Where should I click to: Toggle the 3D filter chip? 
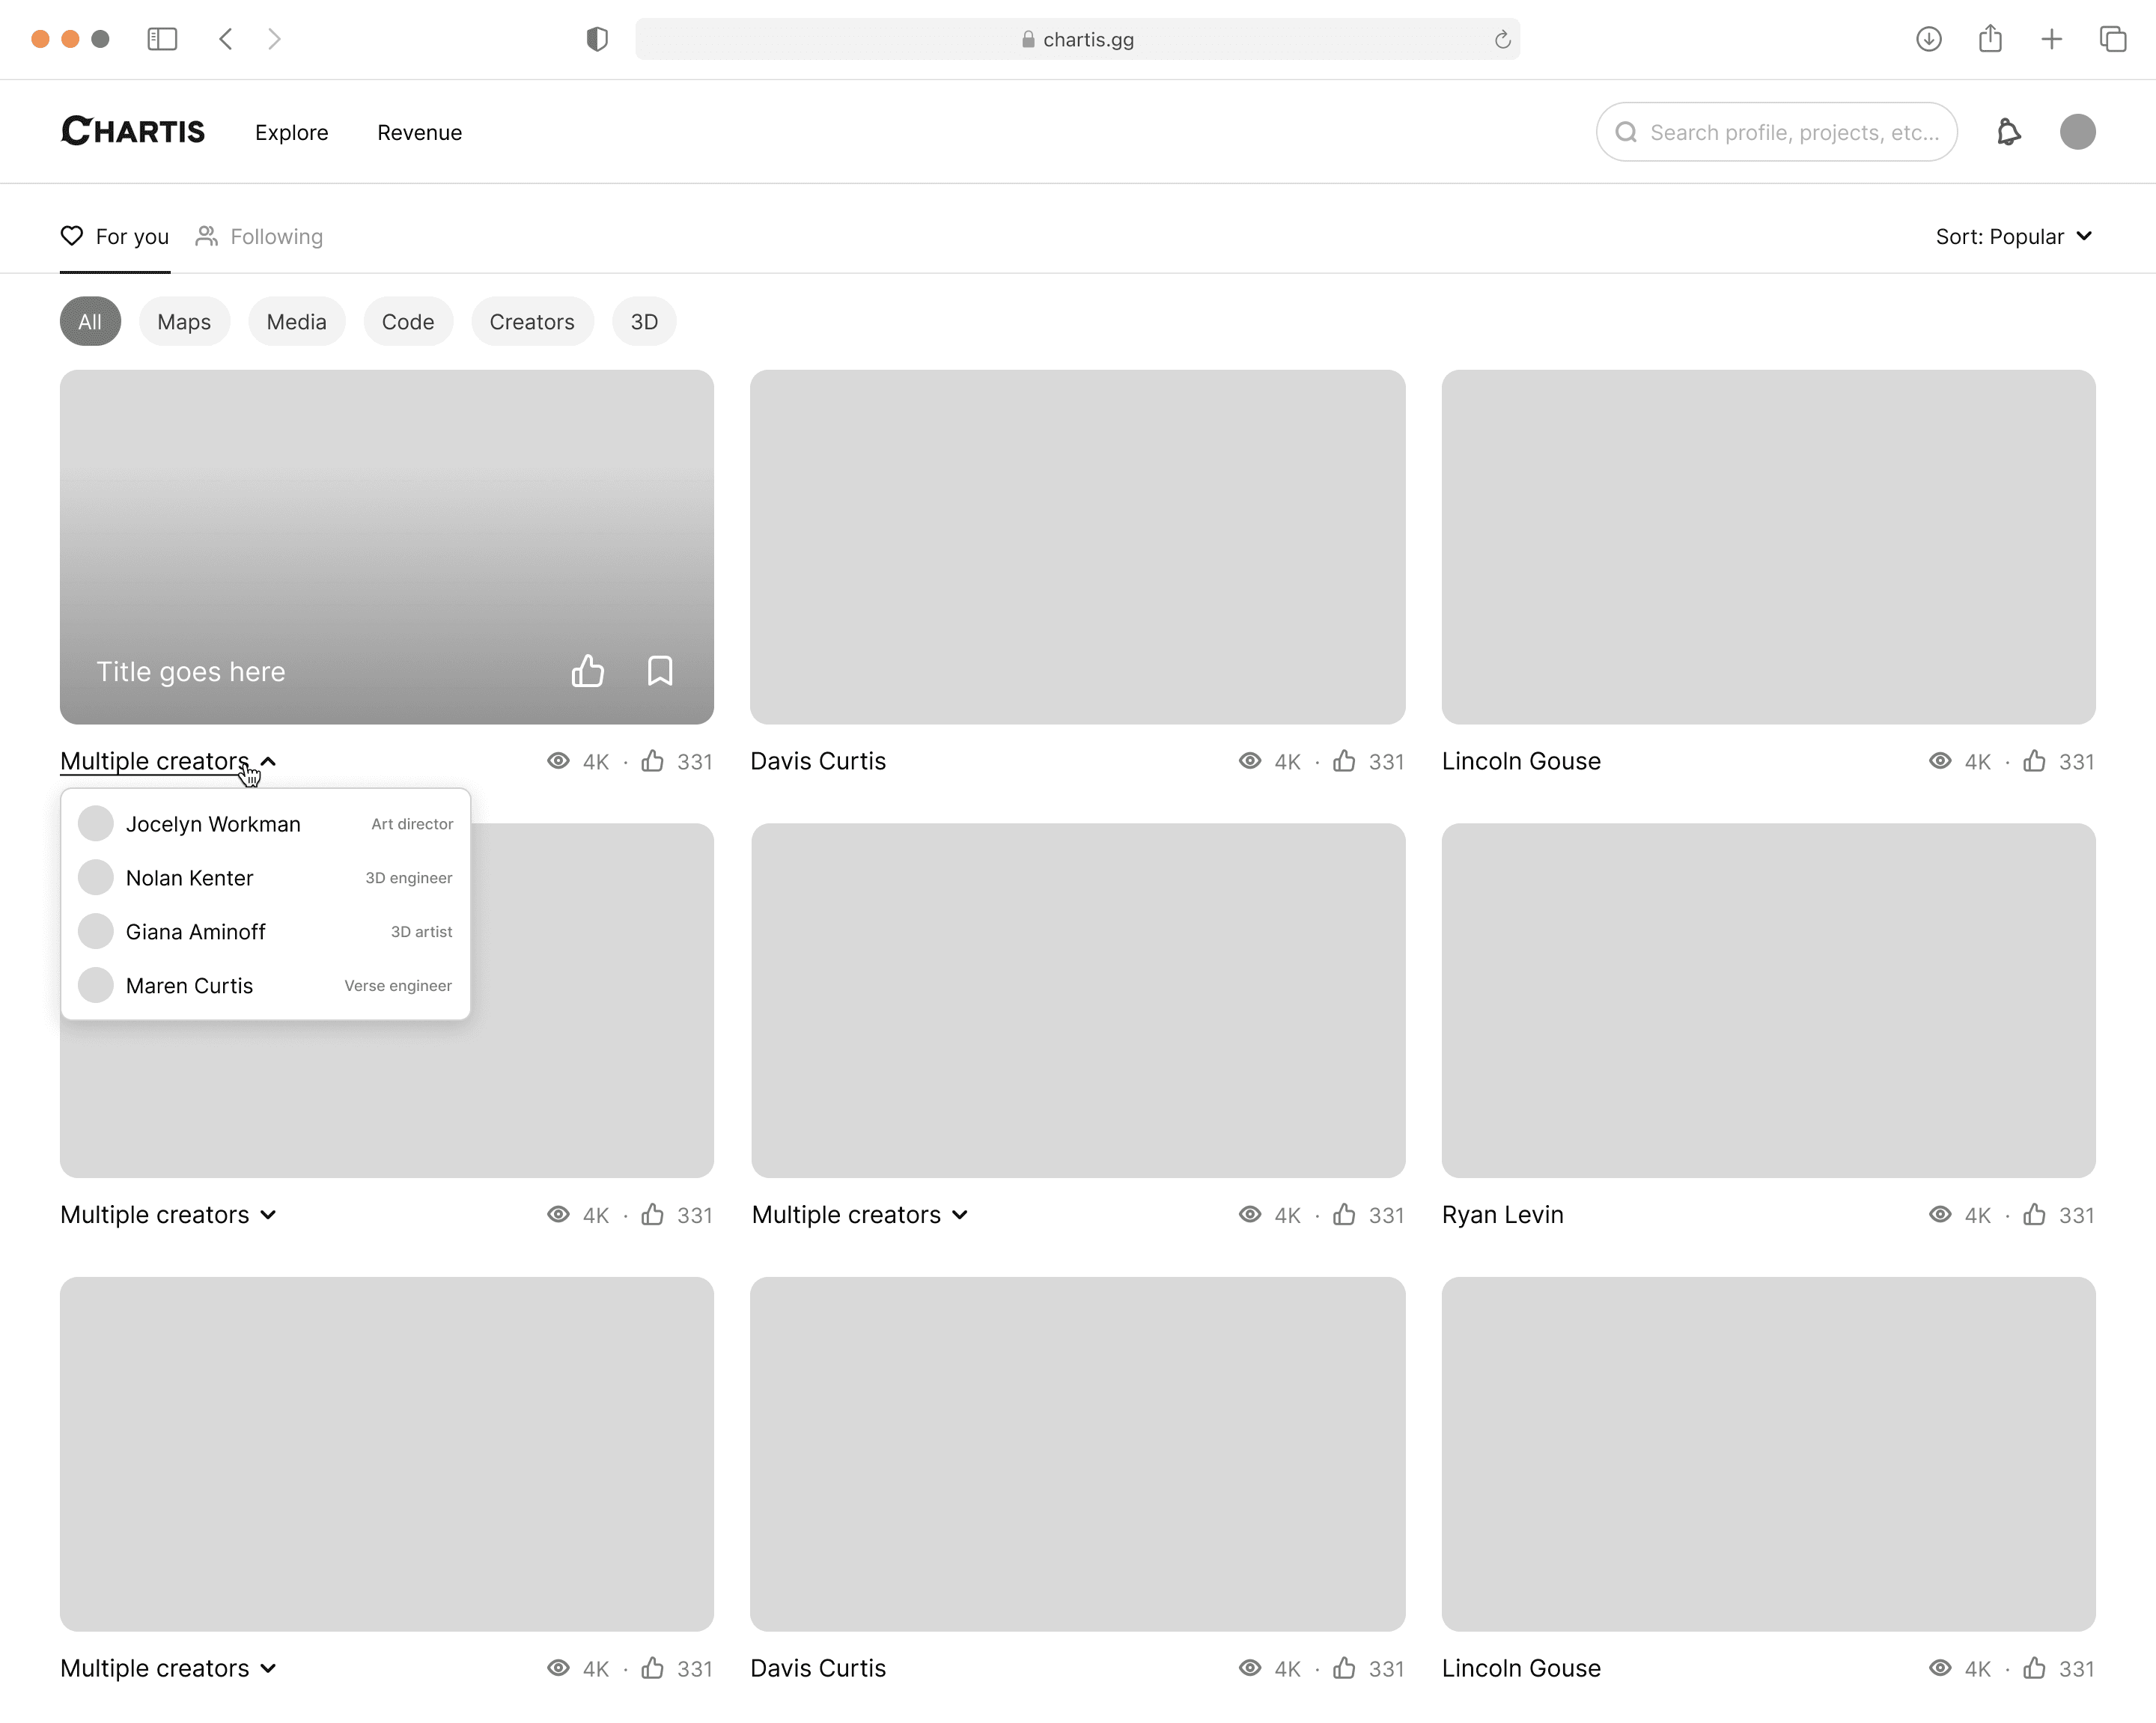tap(644, 322)
